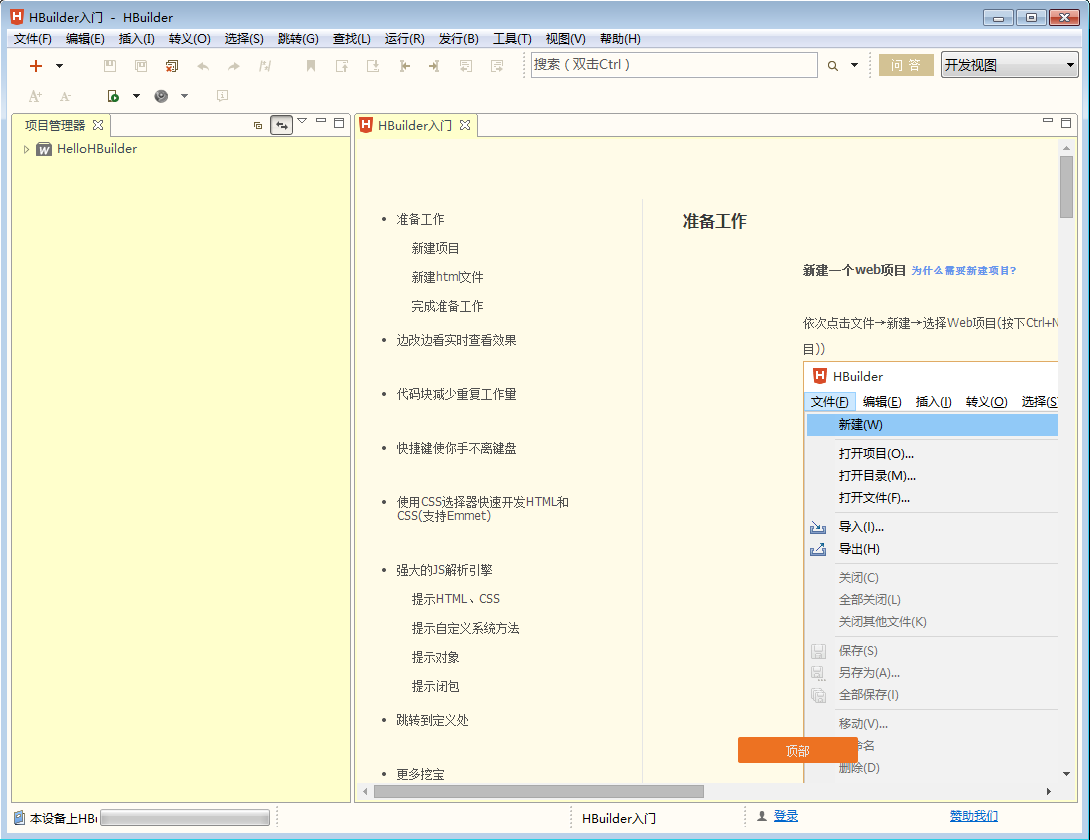Click the back-to-last-edit left arrow icon

(x=405, y=66)
